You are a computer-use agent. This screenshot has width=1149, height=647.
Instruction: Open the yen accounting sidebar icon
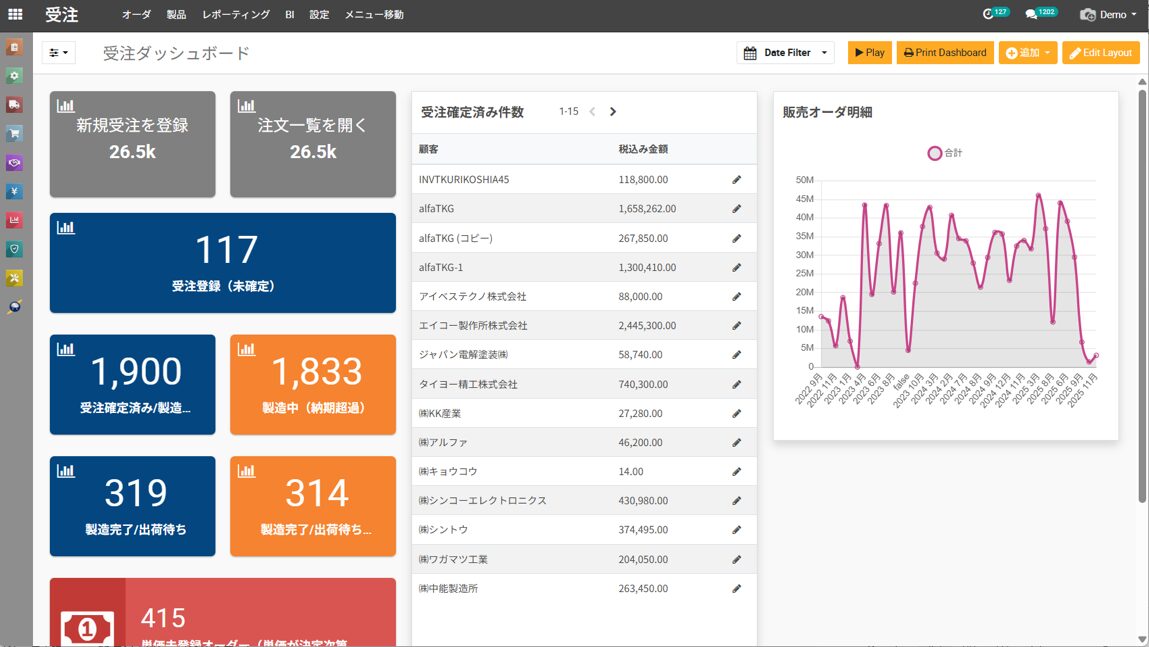14,191
